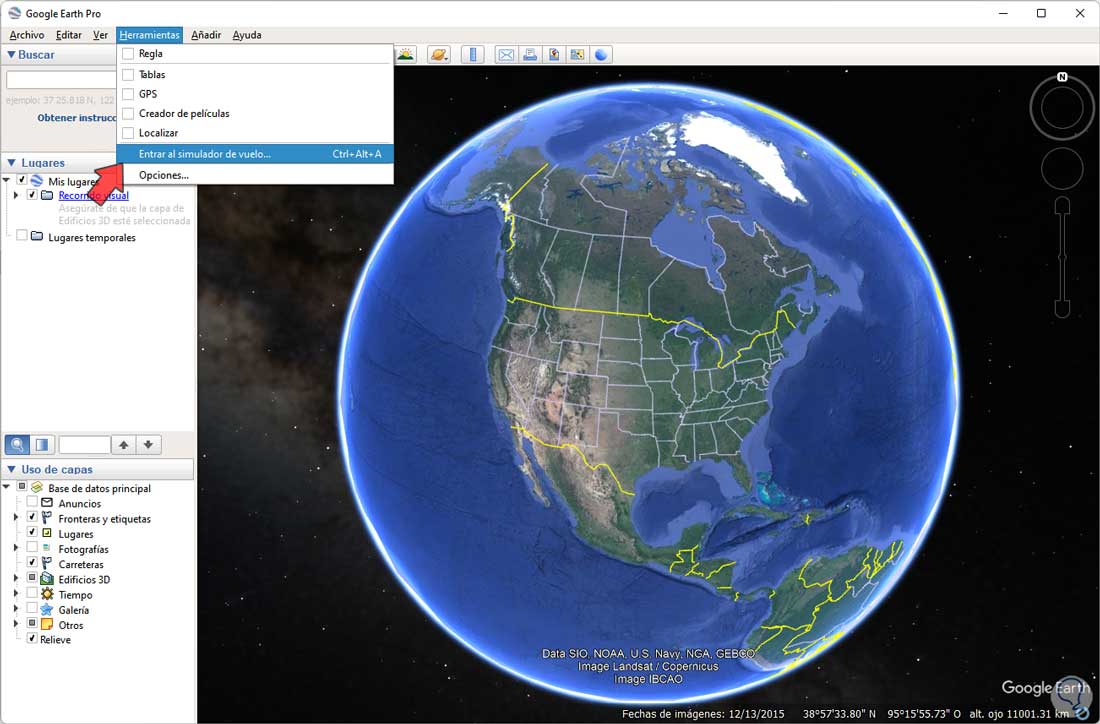Screen dimensions: 1100x724
Task: Click the magnifier search icon in Lugares panel
Action: tap(17, 444)
